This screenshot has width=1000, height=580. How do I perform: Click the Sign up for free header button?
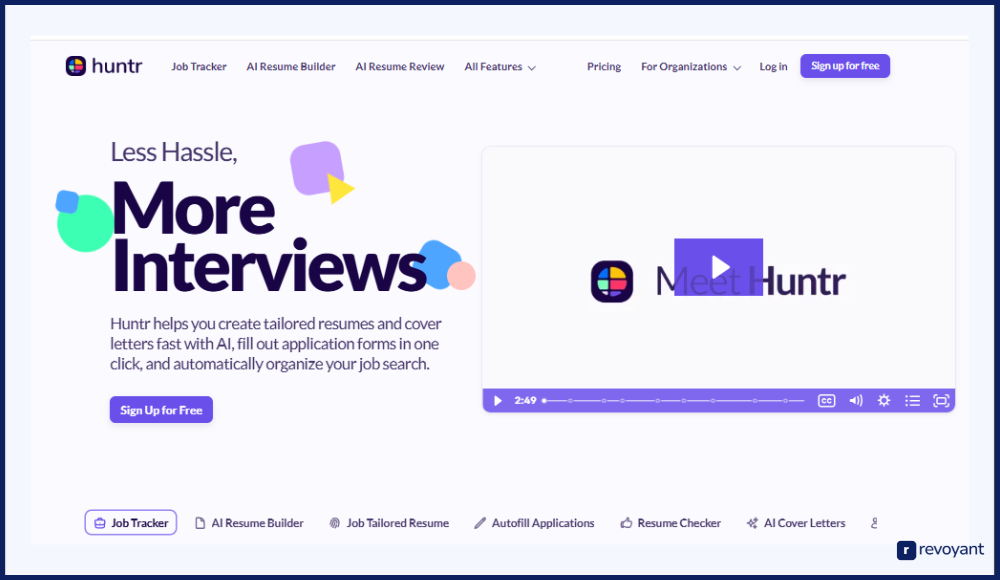(845, 66)
